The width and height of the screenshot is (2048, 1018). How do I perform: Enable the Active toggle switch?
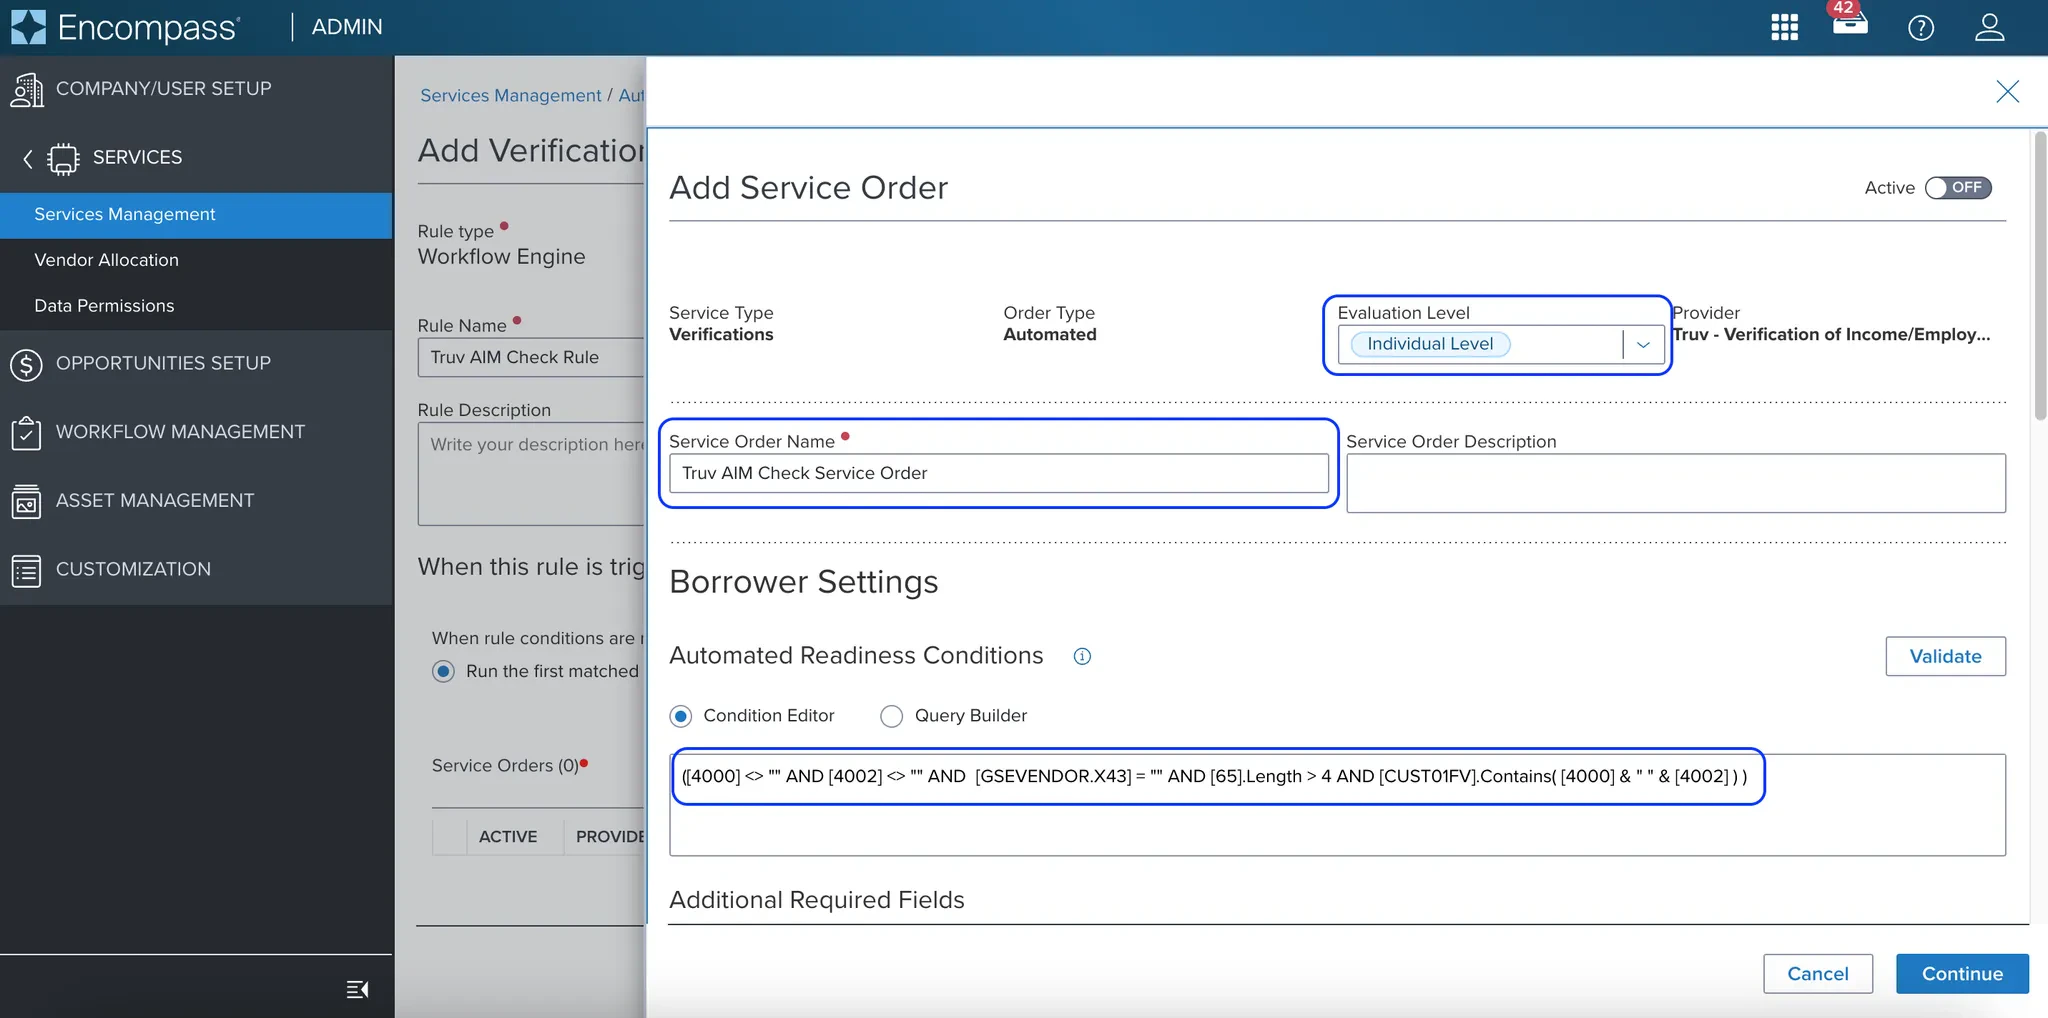[1957, 188]
